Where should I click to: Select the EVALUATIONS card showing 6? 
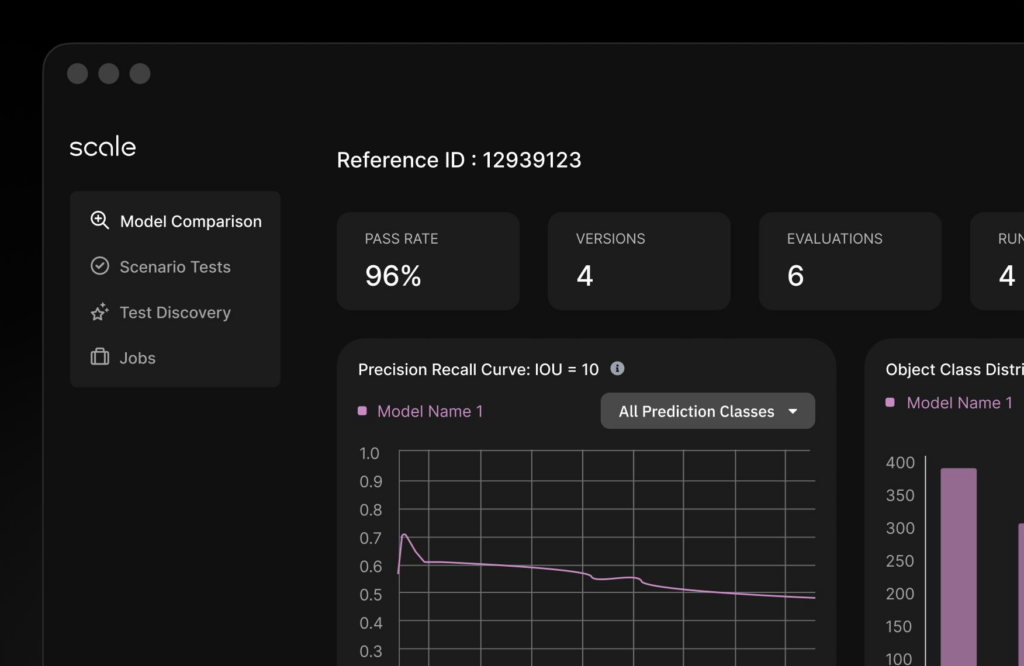pyautogui.click(x=850, y=261)
